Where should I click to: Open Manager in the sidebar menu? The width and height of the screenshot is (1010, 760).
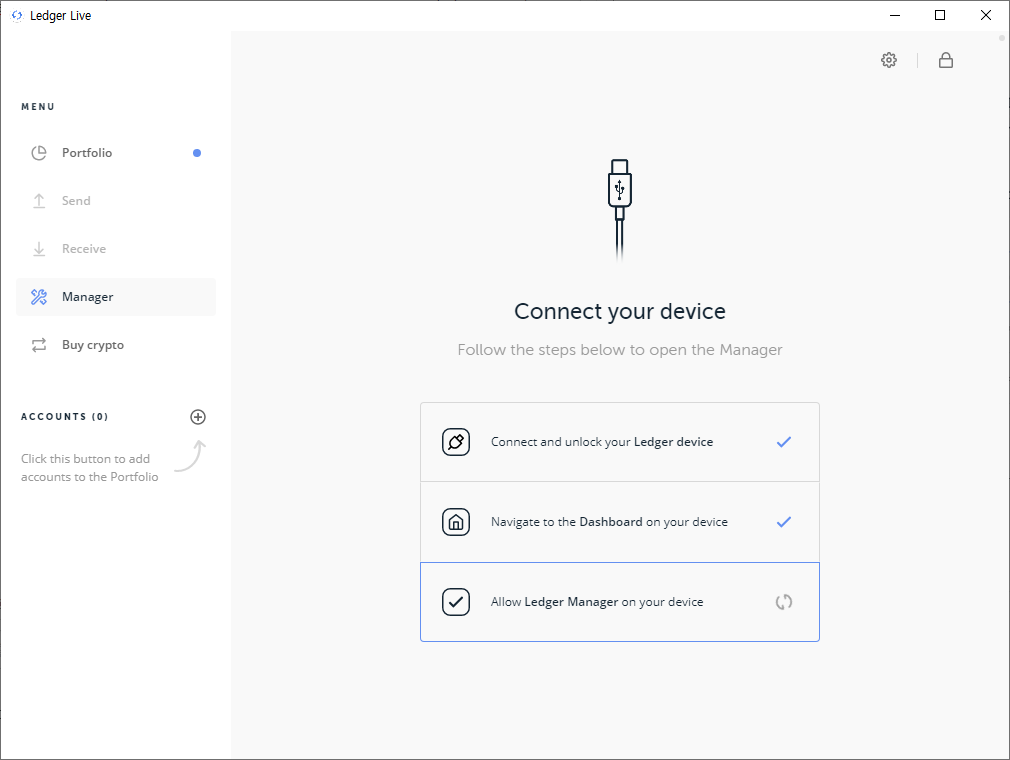point(116,297)
